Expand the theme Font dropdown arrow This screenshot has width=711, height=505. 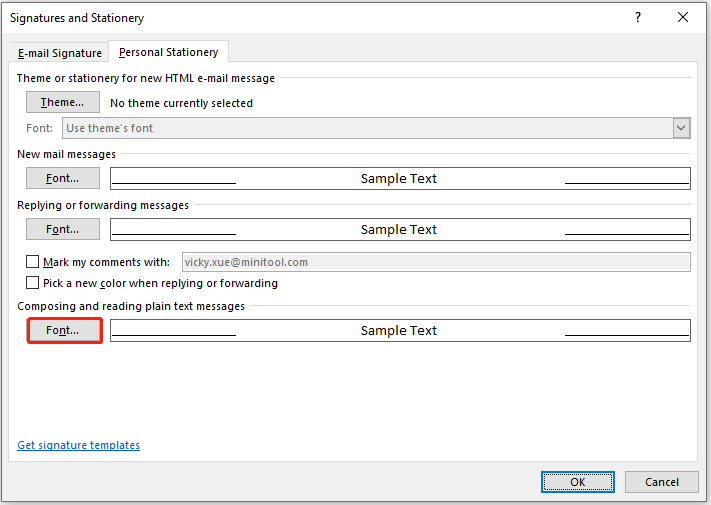pyautogui.click(x=681, y=128)
